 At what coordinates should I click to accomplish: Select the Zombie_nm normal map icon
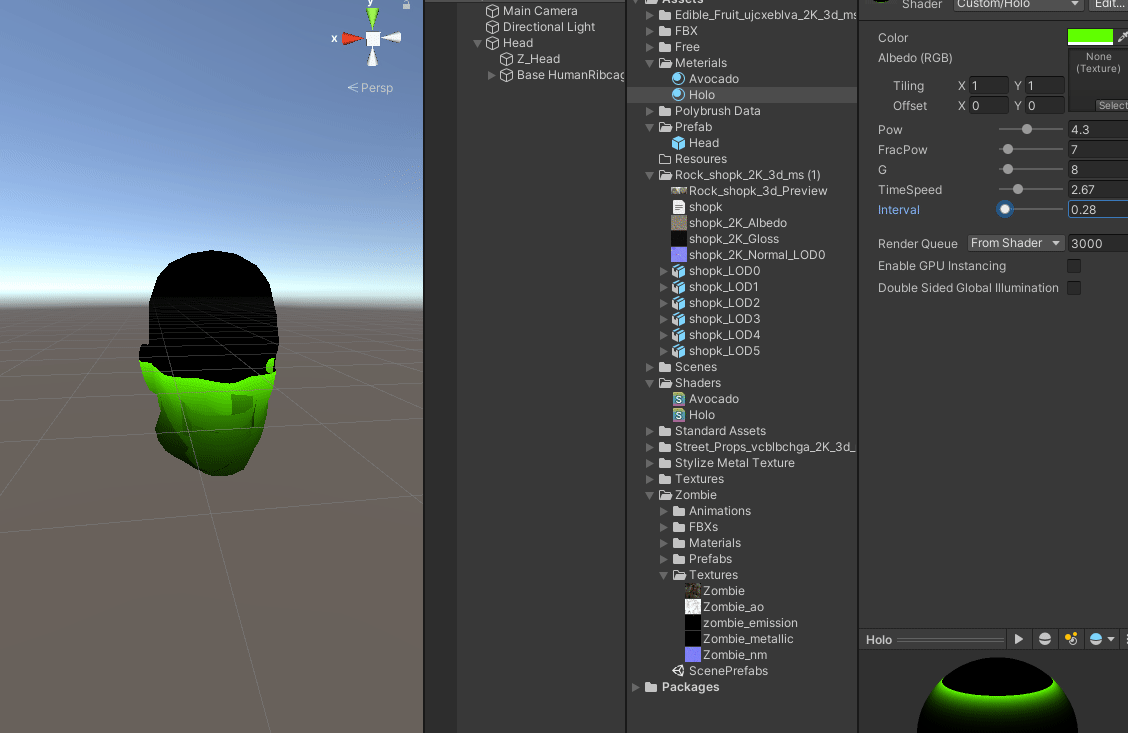[693, 655]
